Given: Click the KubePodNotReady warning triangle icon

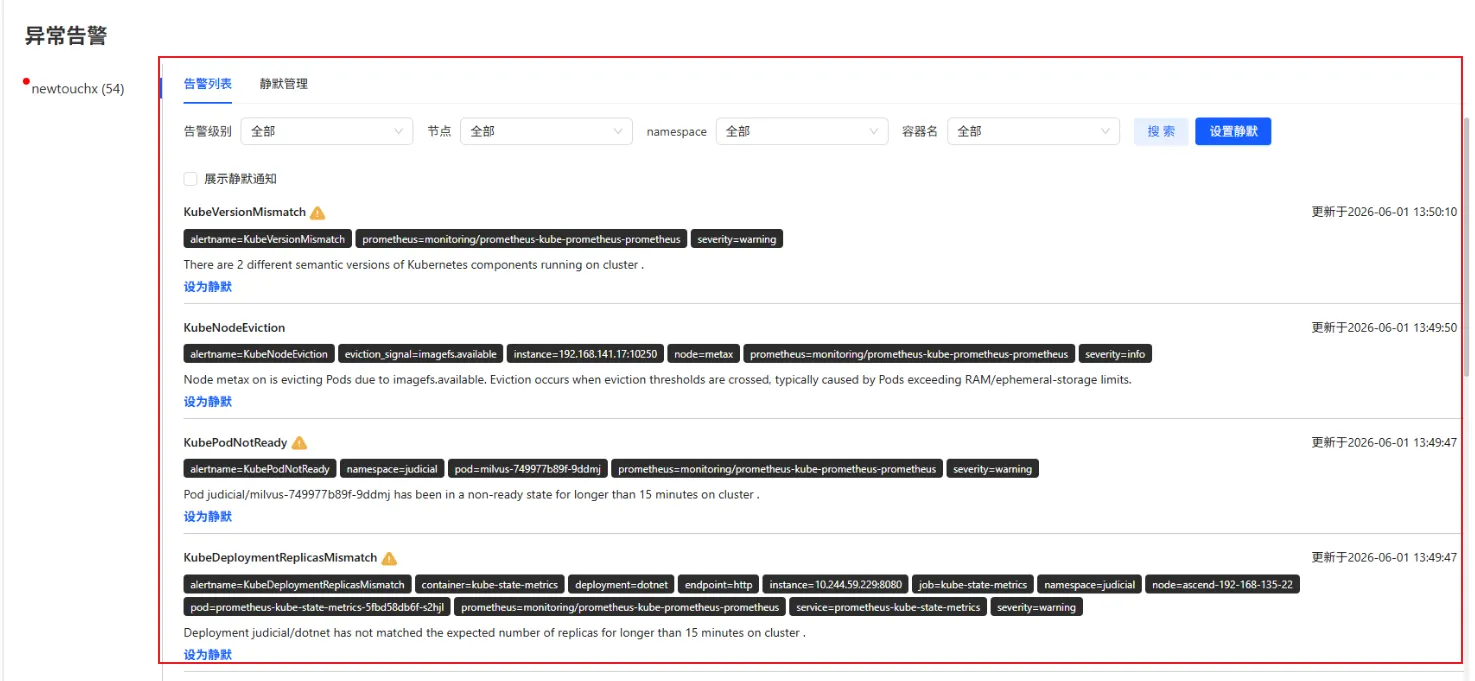Looking at the screenshot, I should click(299, 443).
